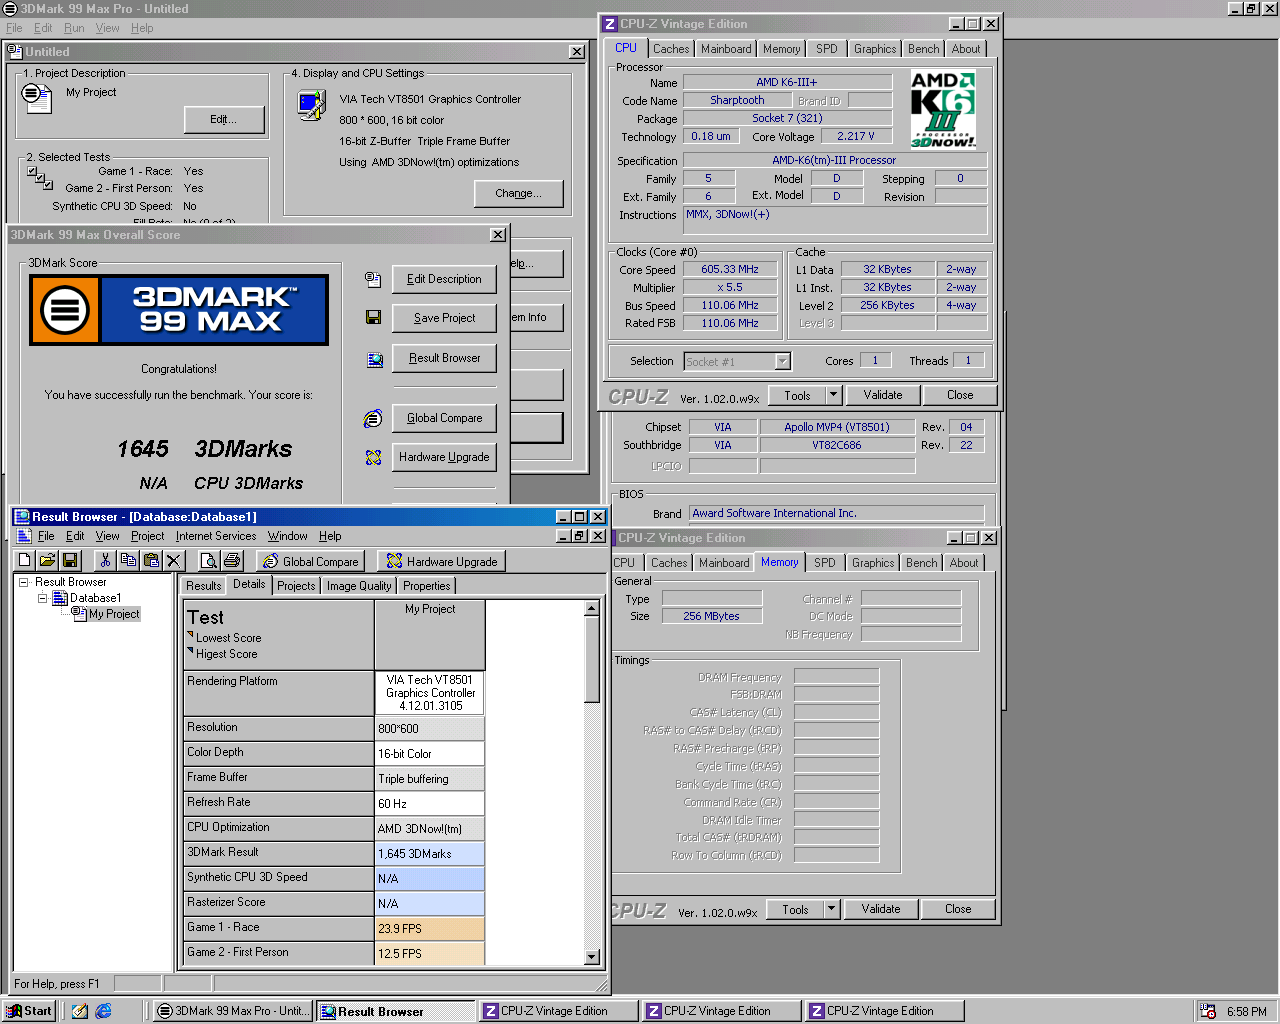The height and width of the screenshot is (1024, 1280).
Task: Click the floppy icon beside Save Project
Action: [373, 318]
